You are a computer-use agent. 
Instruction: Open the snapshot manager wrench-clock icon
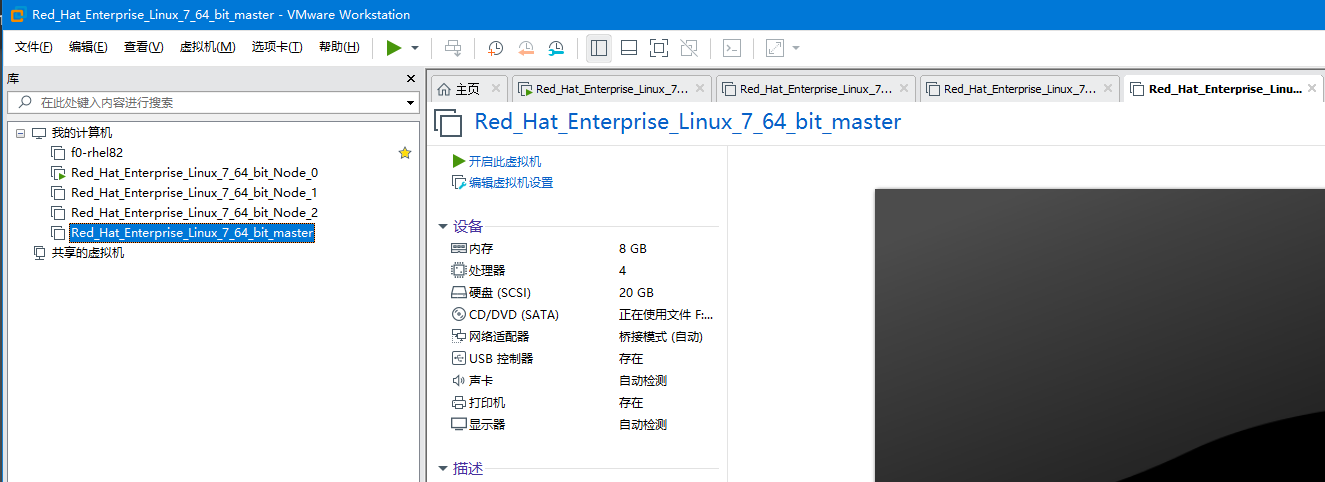pos(556,47)
